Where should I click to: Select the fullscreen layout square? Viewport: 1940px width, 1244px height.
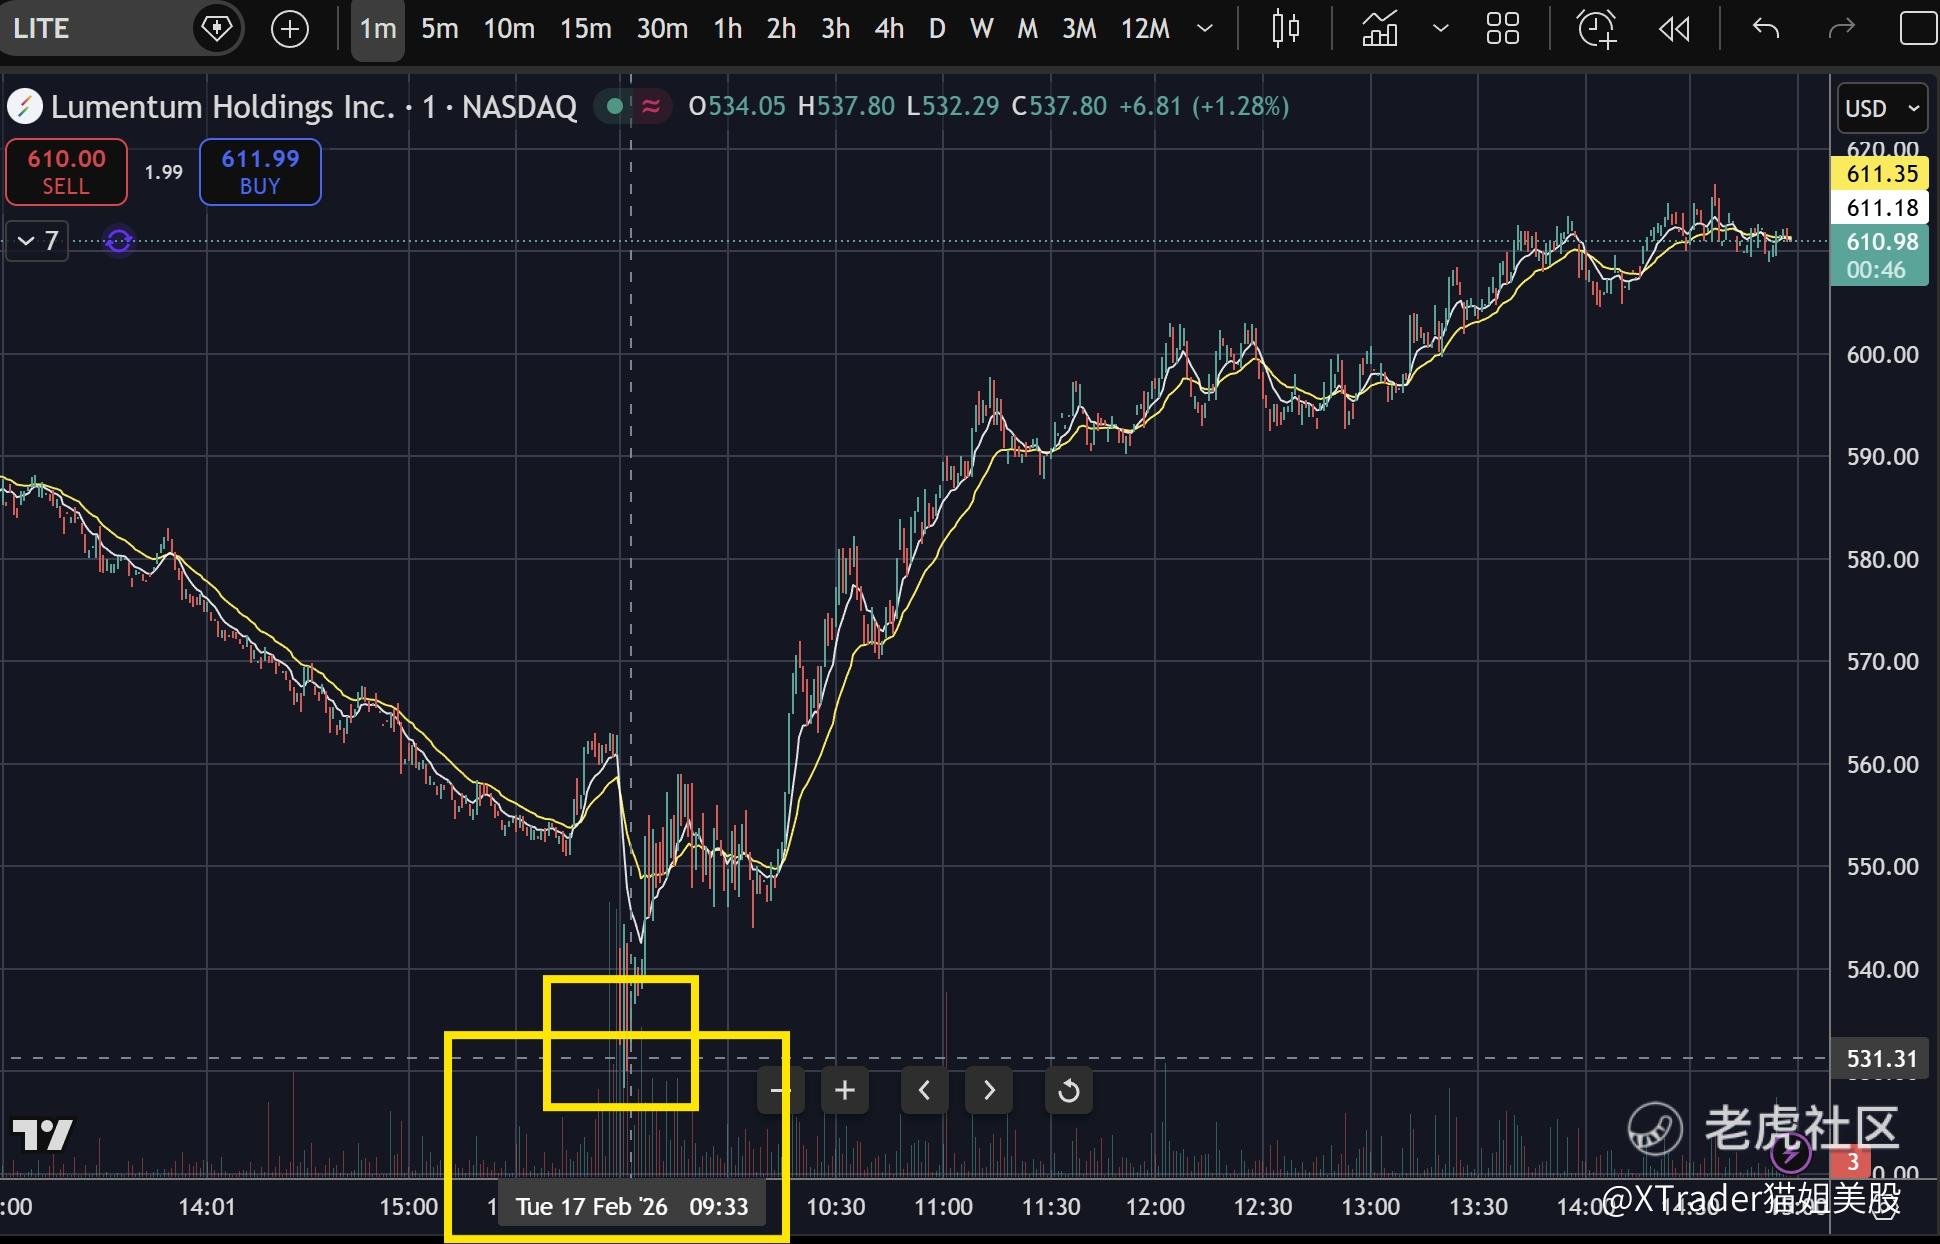coord(1917,29)
